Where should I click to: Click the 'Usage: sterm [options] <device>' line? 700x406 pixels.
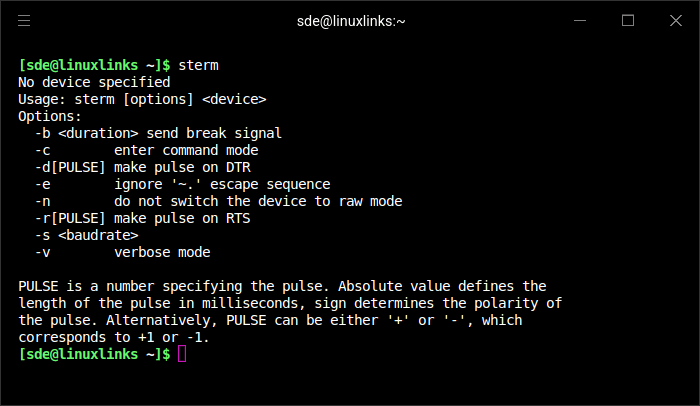pos(142,99)
